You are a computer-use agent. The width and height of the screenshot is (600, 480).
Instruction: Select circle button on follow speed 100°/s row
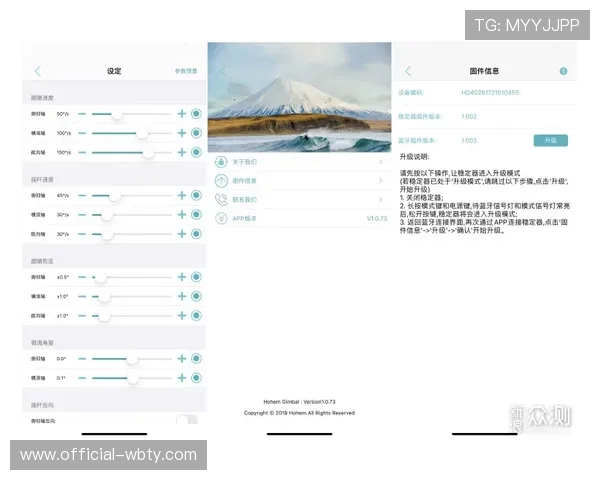[x=196, y=133]
